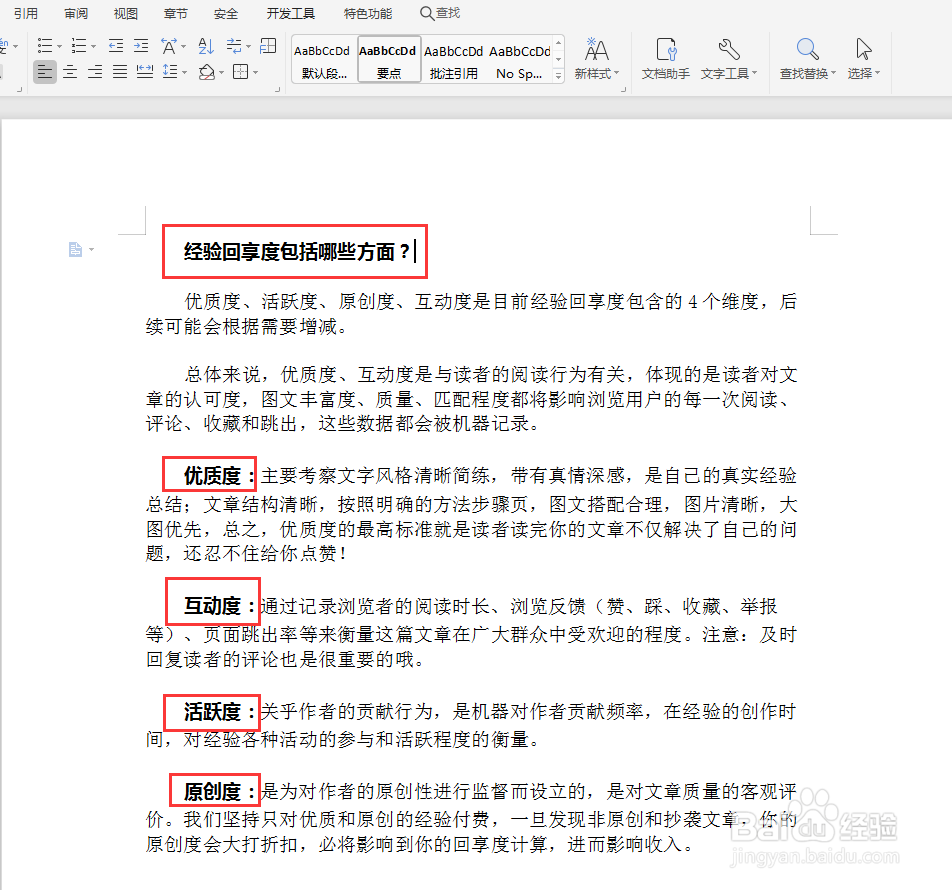Open 选择 dropdown arrow
952x890 pixels.
click(877, 73)
